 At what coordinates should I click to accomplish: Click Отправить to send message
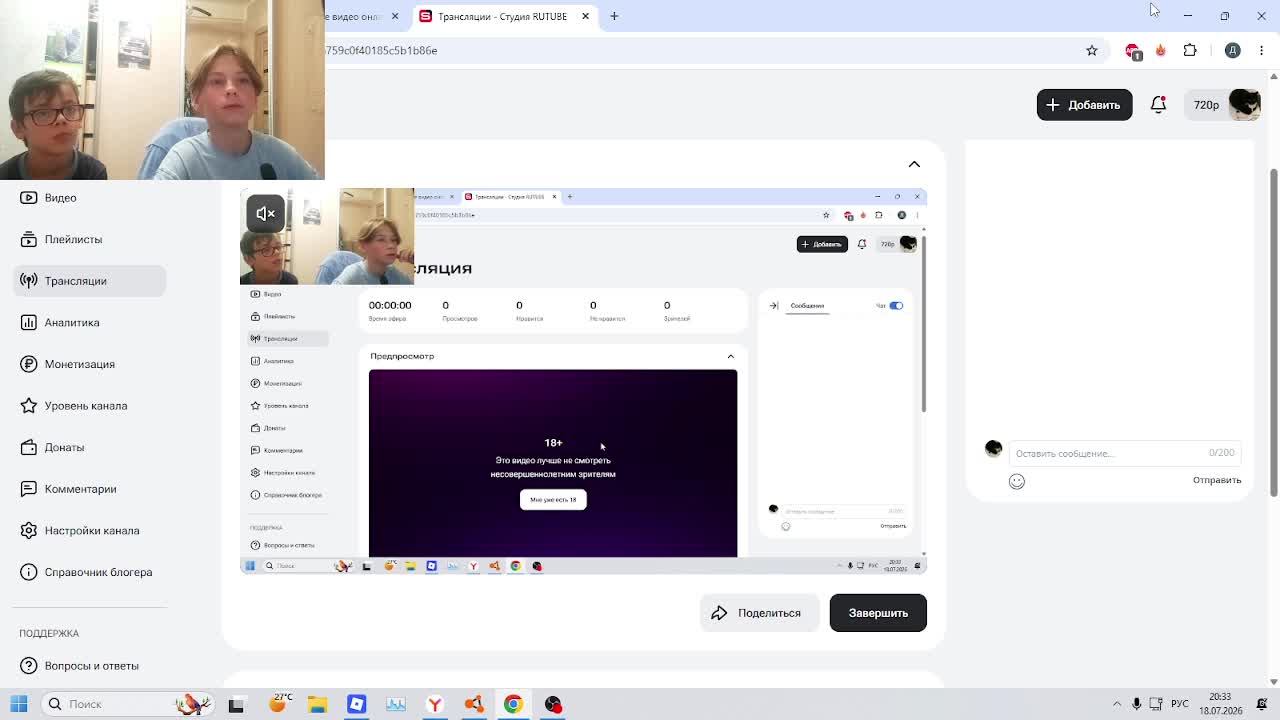1217,480
